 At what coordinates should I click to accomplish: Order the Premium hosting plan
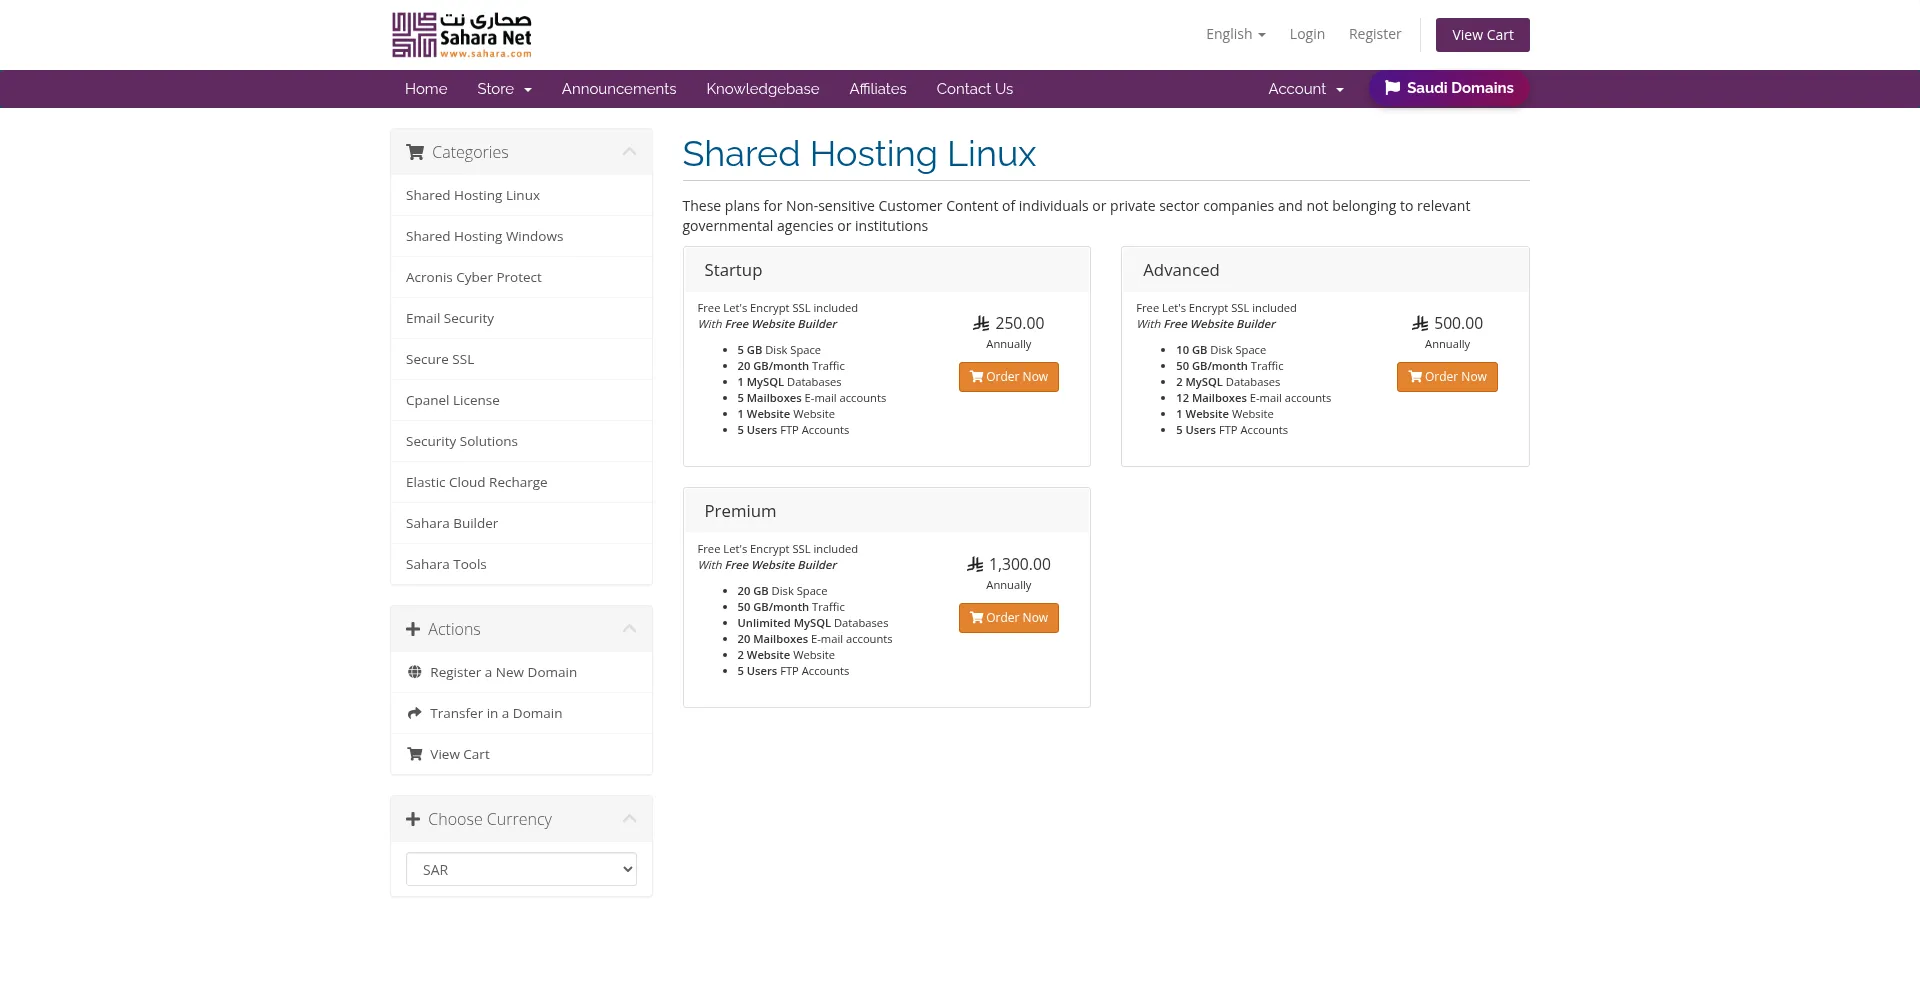[x=1008, y=618]
